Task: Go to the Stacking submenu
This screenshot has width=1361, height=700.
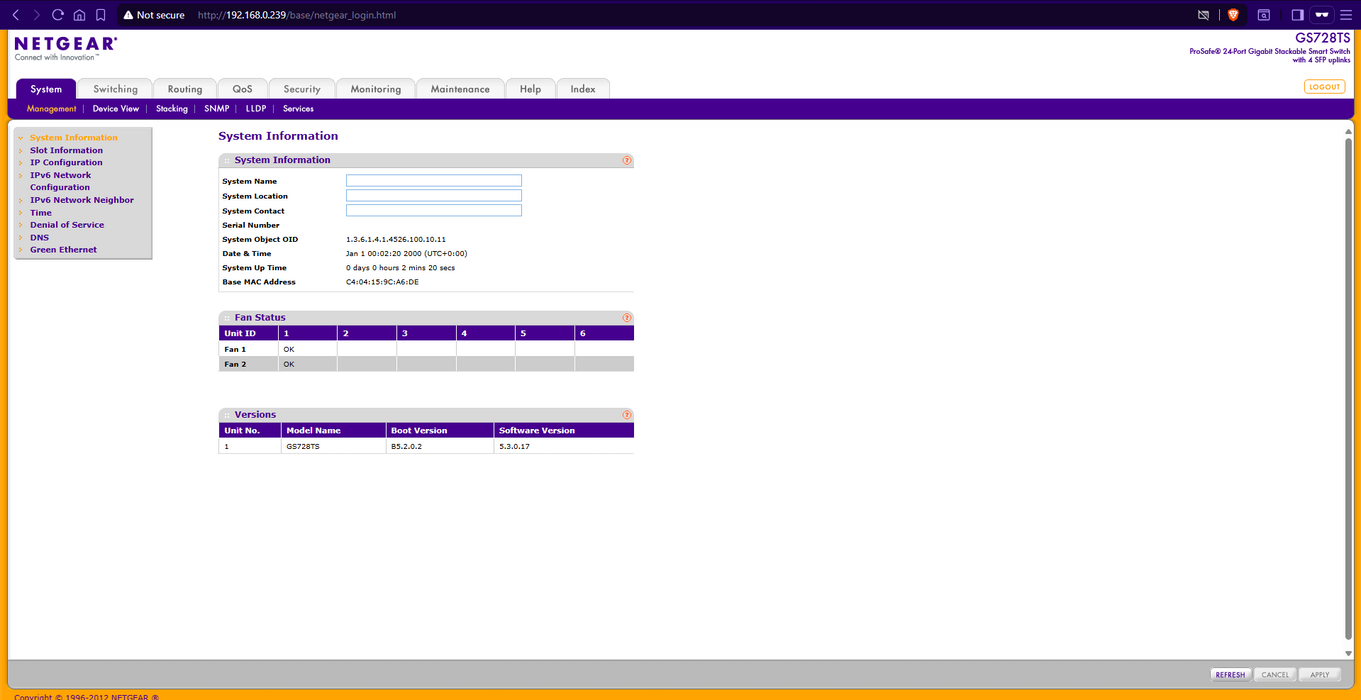Action: pyautogui.click(x=172, y=109)
